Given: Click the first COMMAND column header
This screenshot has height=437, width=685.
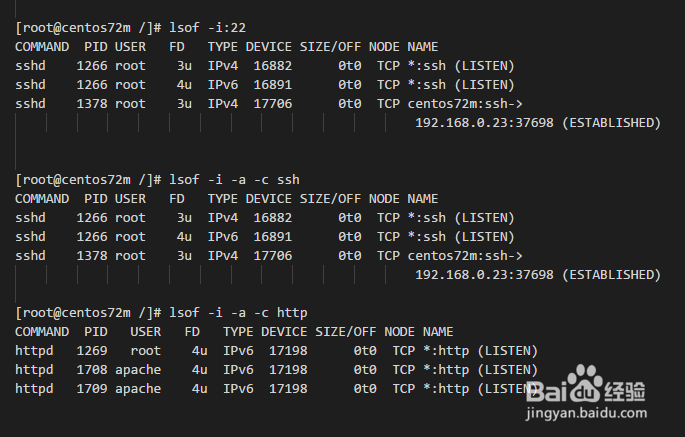Looking at the screenshot, I should coord(42,47).
